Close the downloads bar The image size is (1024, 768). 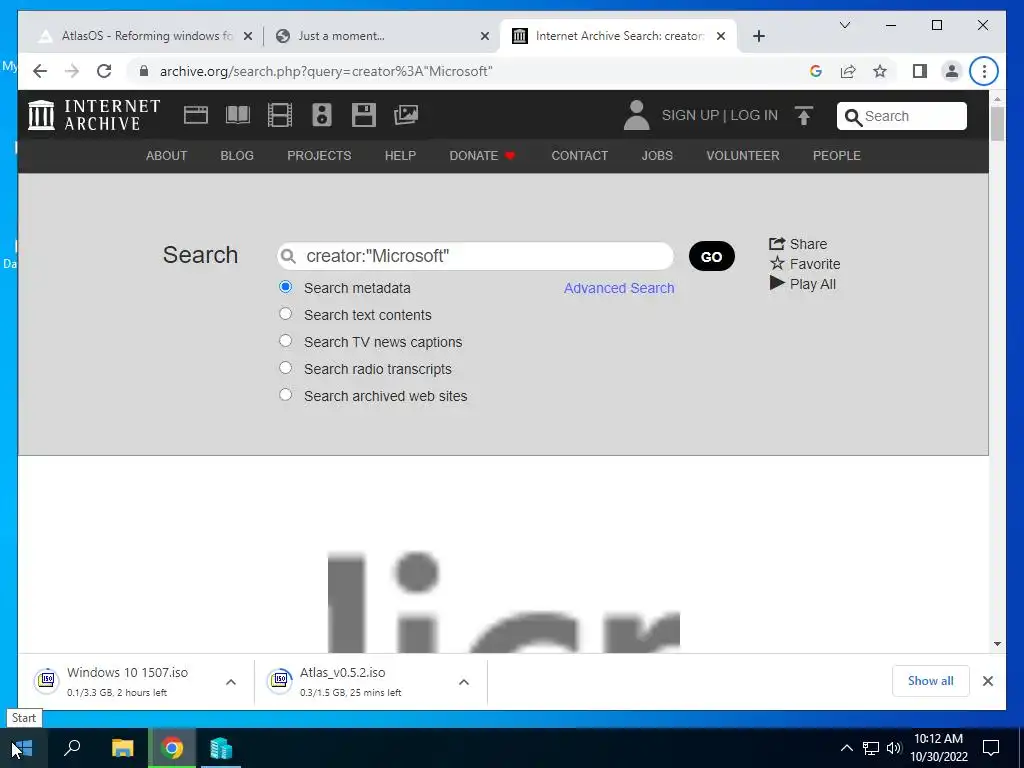coord(988,681)
